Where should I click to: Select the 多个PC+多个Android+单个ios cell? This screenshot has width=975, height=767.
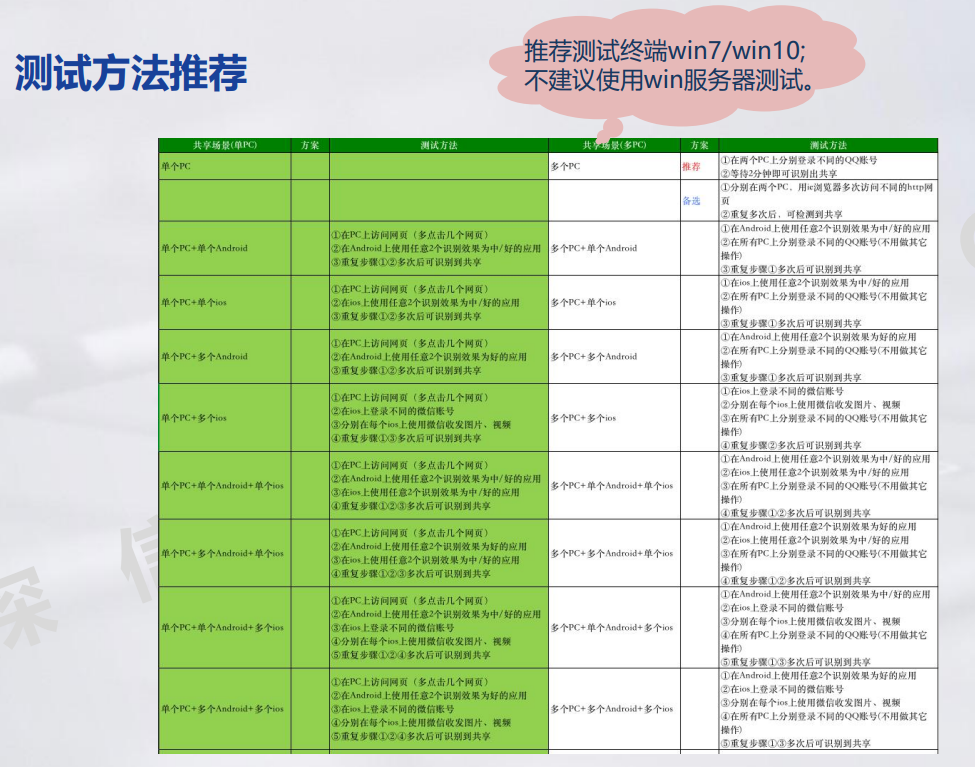(614, 553)
